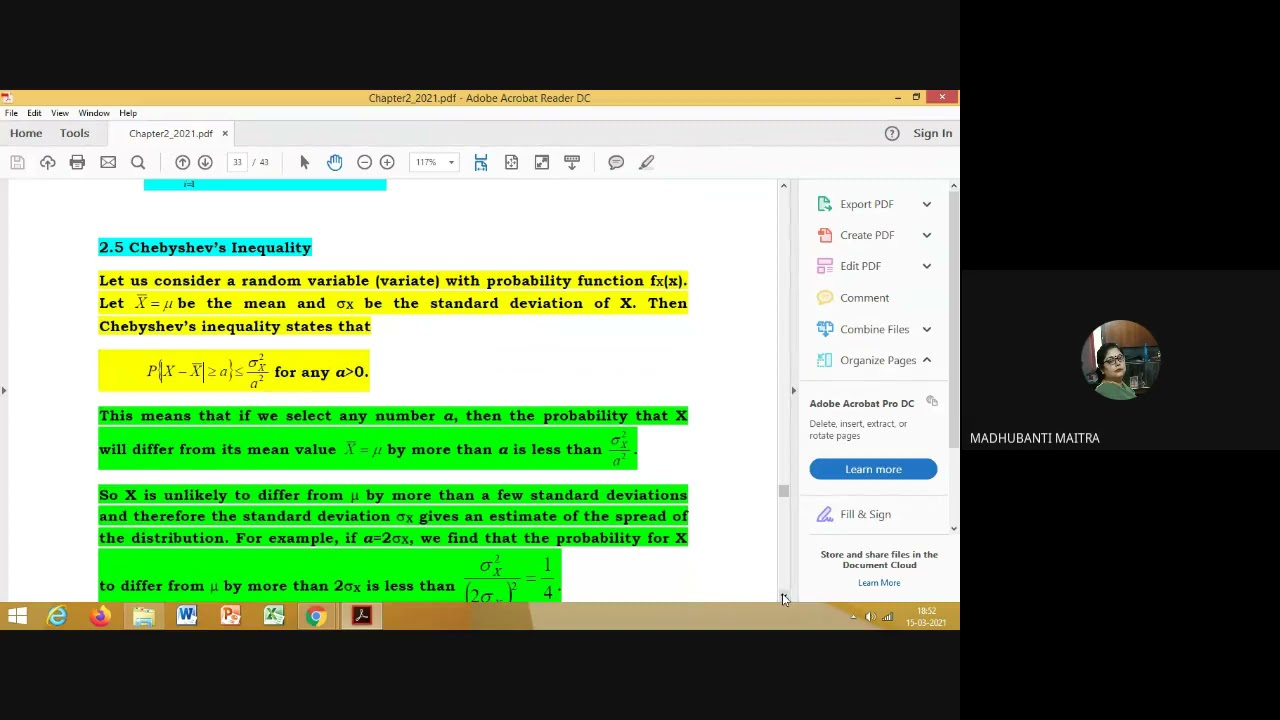Switch to the Home tab
Image resolution: width=1280 pixels, height=720 pixels.
click(26, 133)
